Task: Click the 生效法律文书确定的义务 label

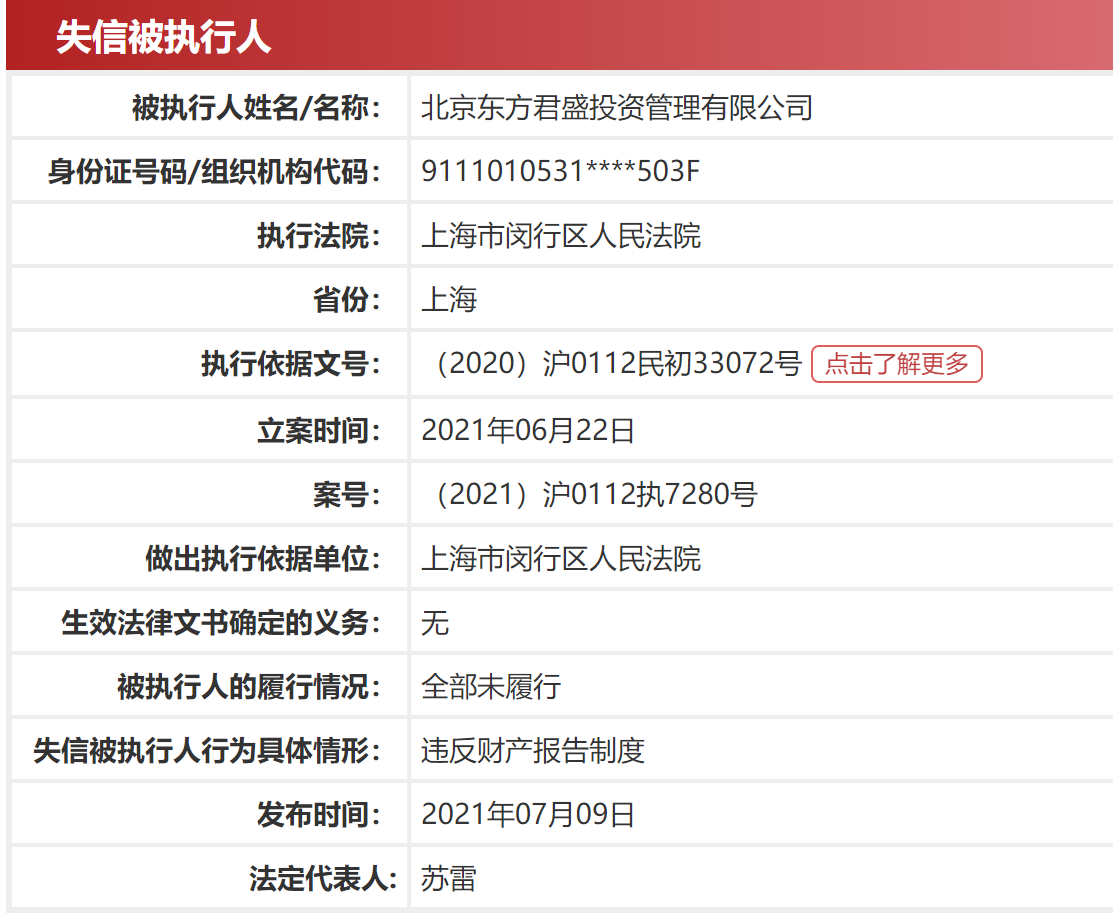Action: pos(221,623)
